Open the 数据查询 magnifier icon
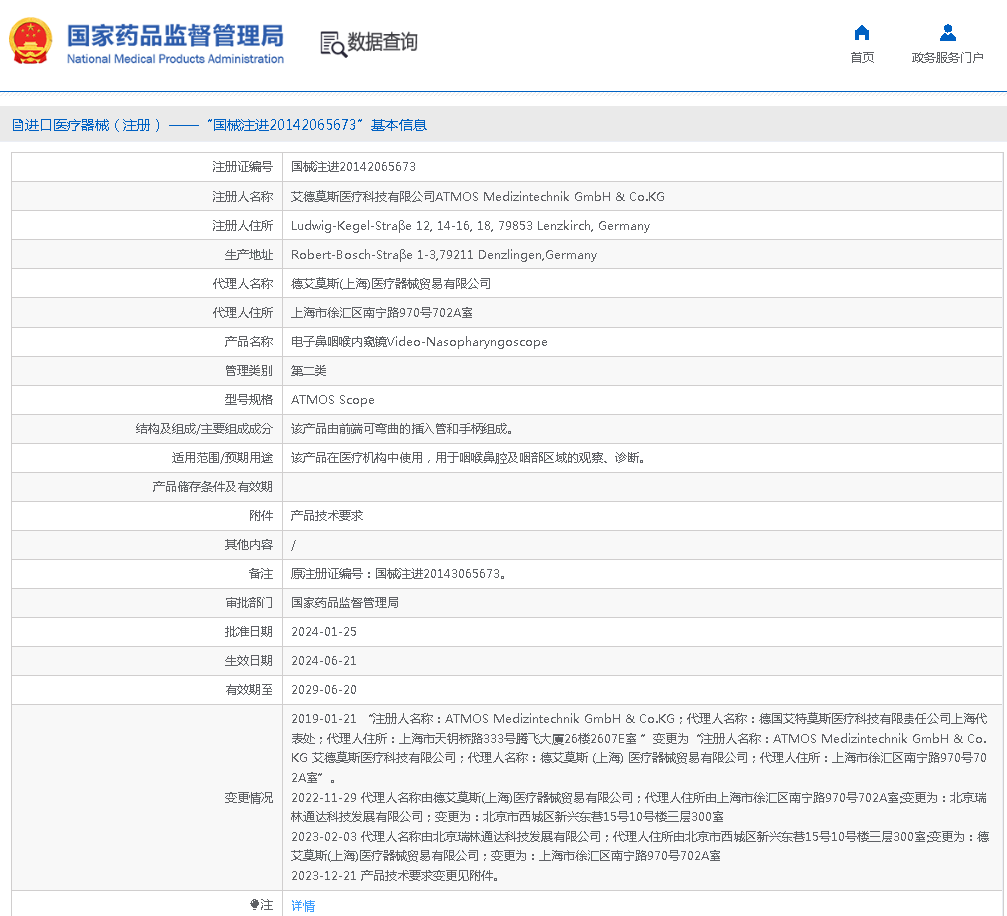 [x=333, y=44]
